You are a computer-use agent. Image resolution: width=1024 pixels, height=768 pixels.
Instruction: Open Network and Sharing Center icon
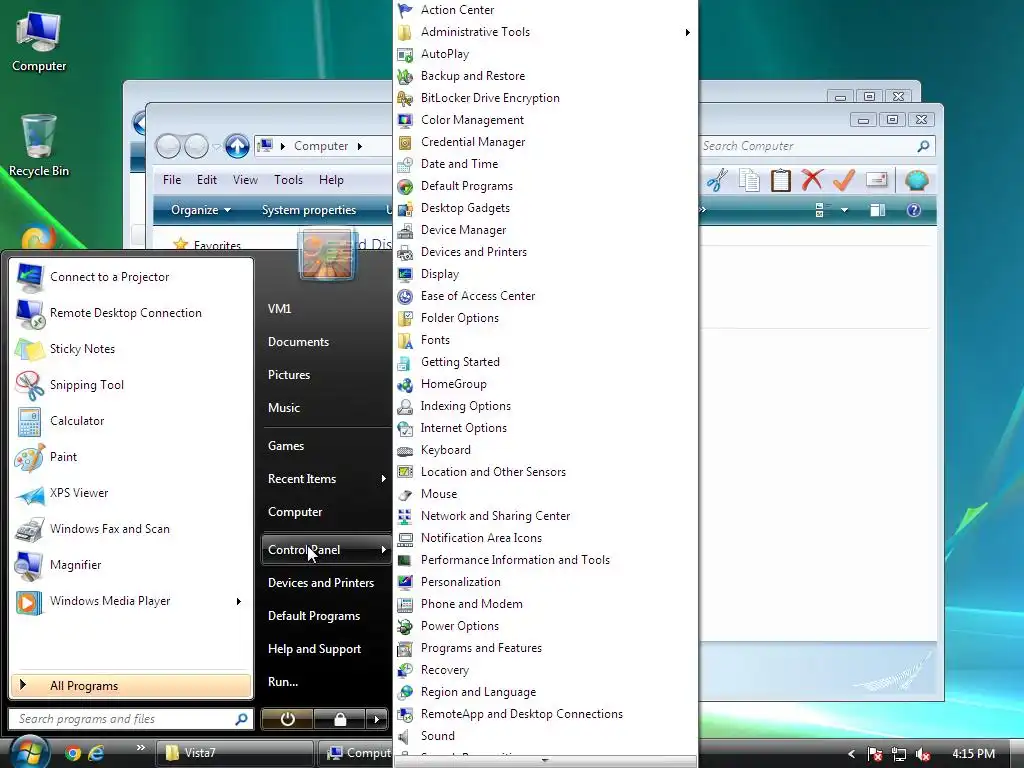405,516
